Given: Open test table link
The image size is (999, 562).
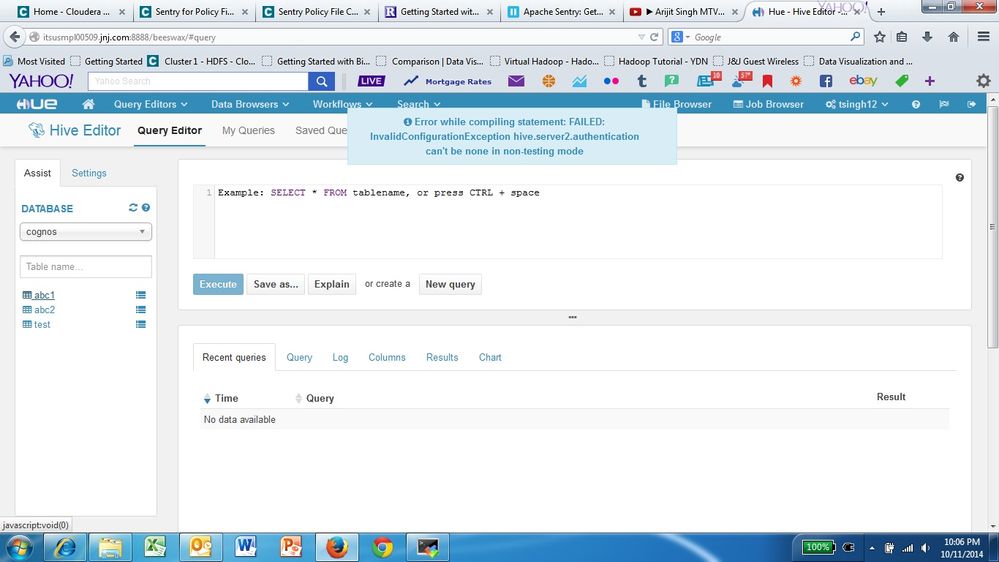Looking at the screenshot, I should coord(42,324).
